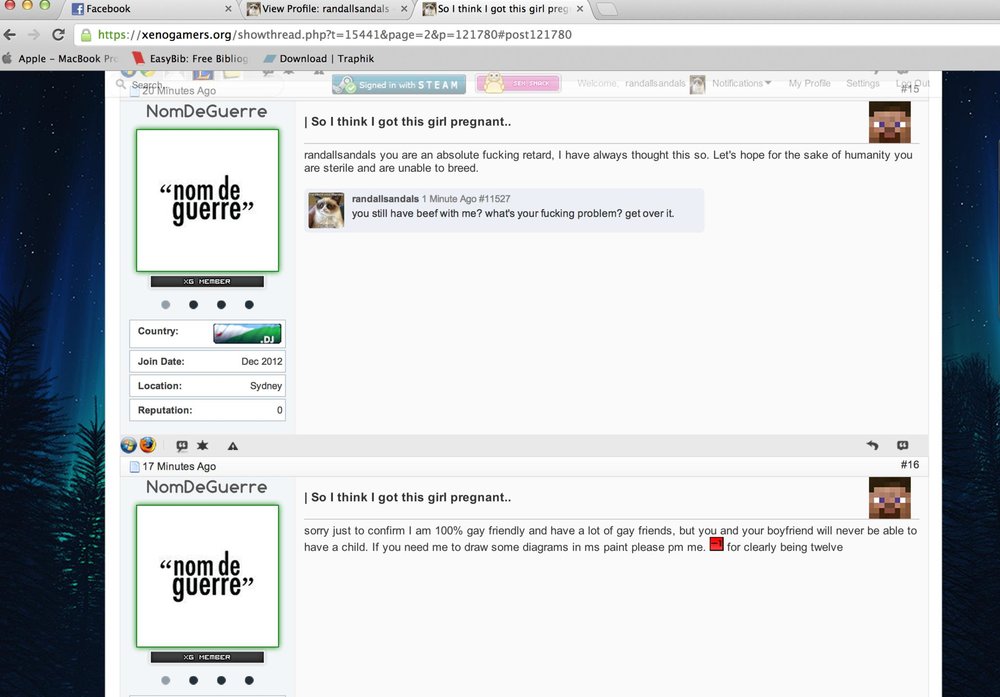This screenshot has width=1000, height=697.
Task: Switch to the Facebook tab
Action: click(x=152, y=9)
